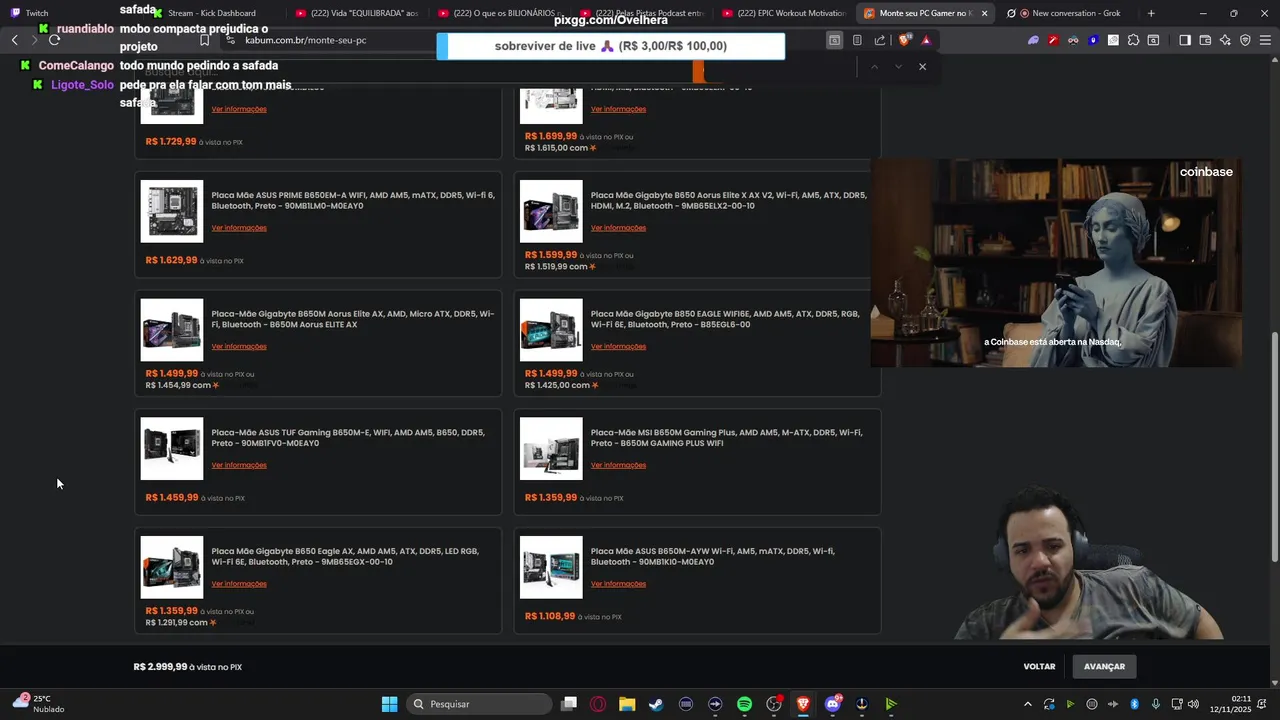
Task: Open Brave Shields lion icon
Action: coord(905,40)
